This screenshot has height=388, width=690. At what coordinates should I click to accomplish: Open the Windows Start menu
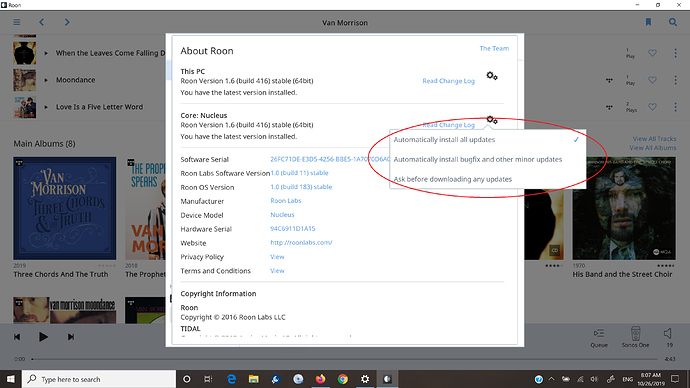click(x=11, y=379)
